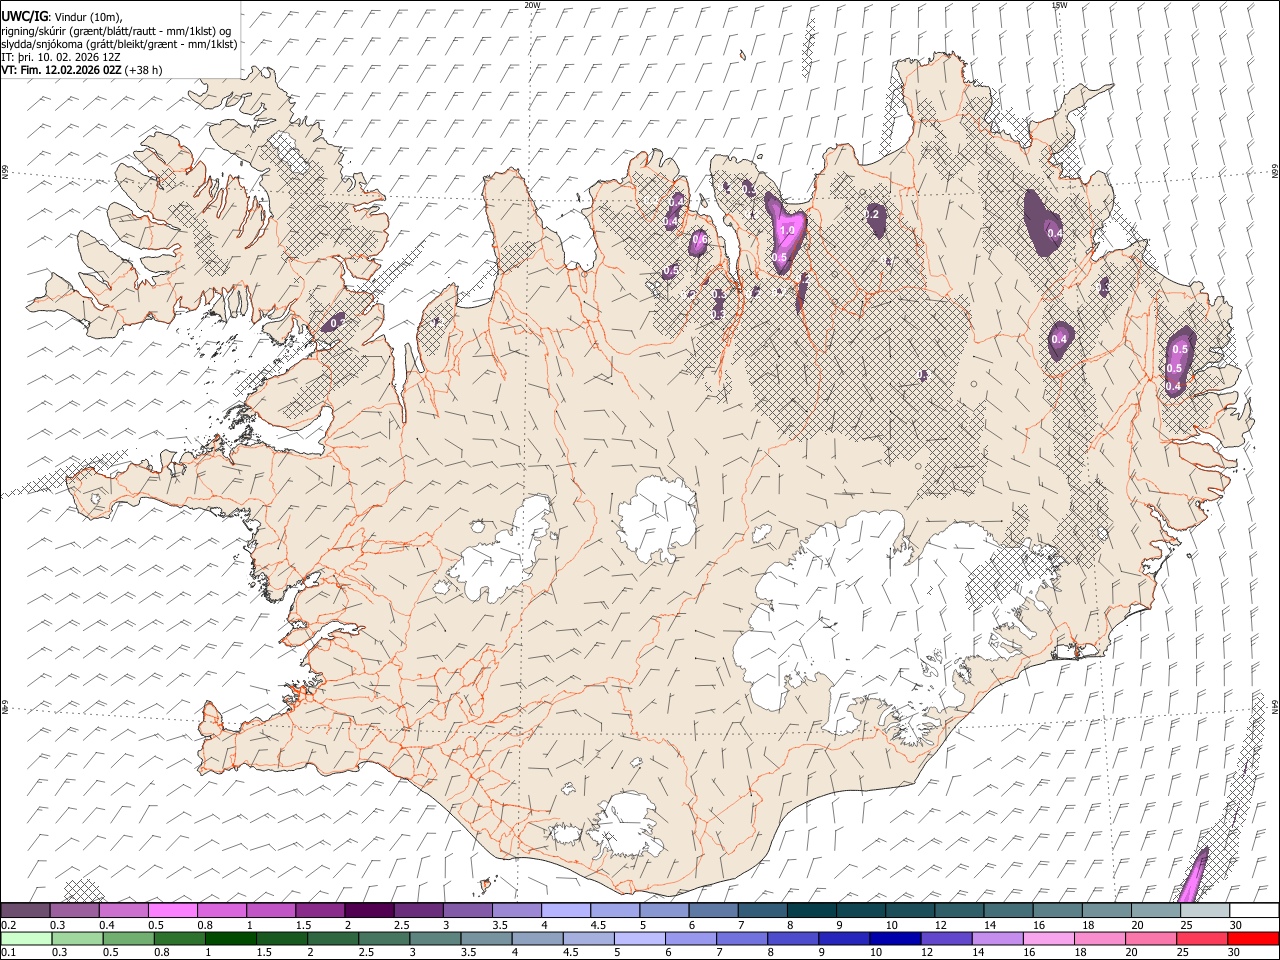The width and height of the screenshot is (1280, 960).
Task: Select lower legend pink swatch between 16 and 18
Action: [1048, 938]
